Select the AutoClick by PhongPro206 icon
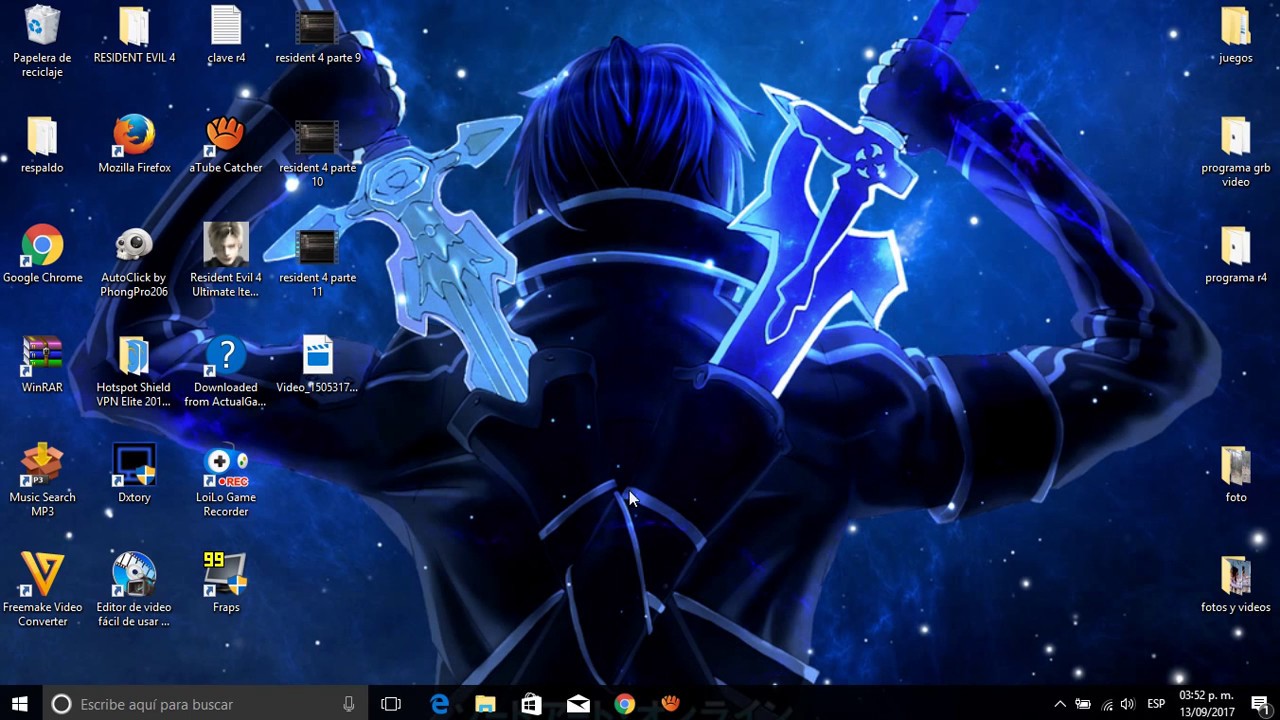 [134, 262]
